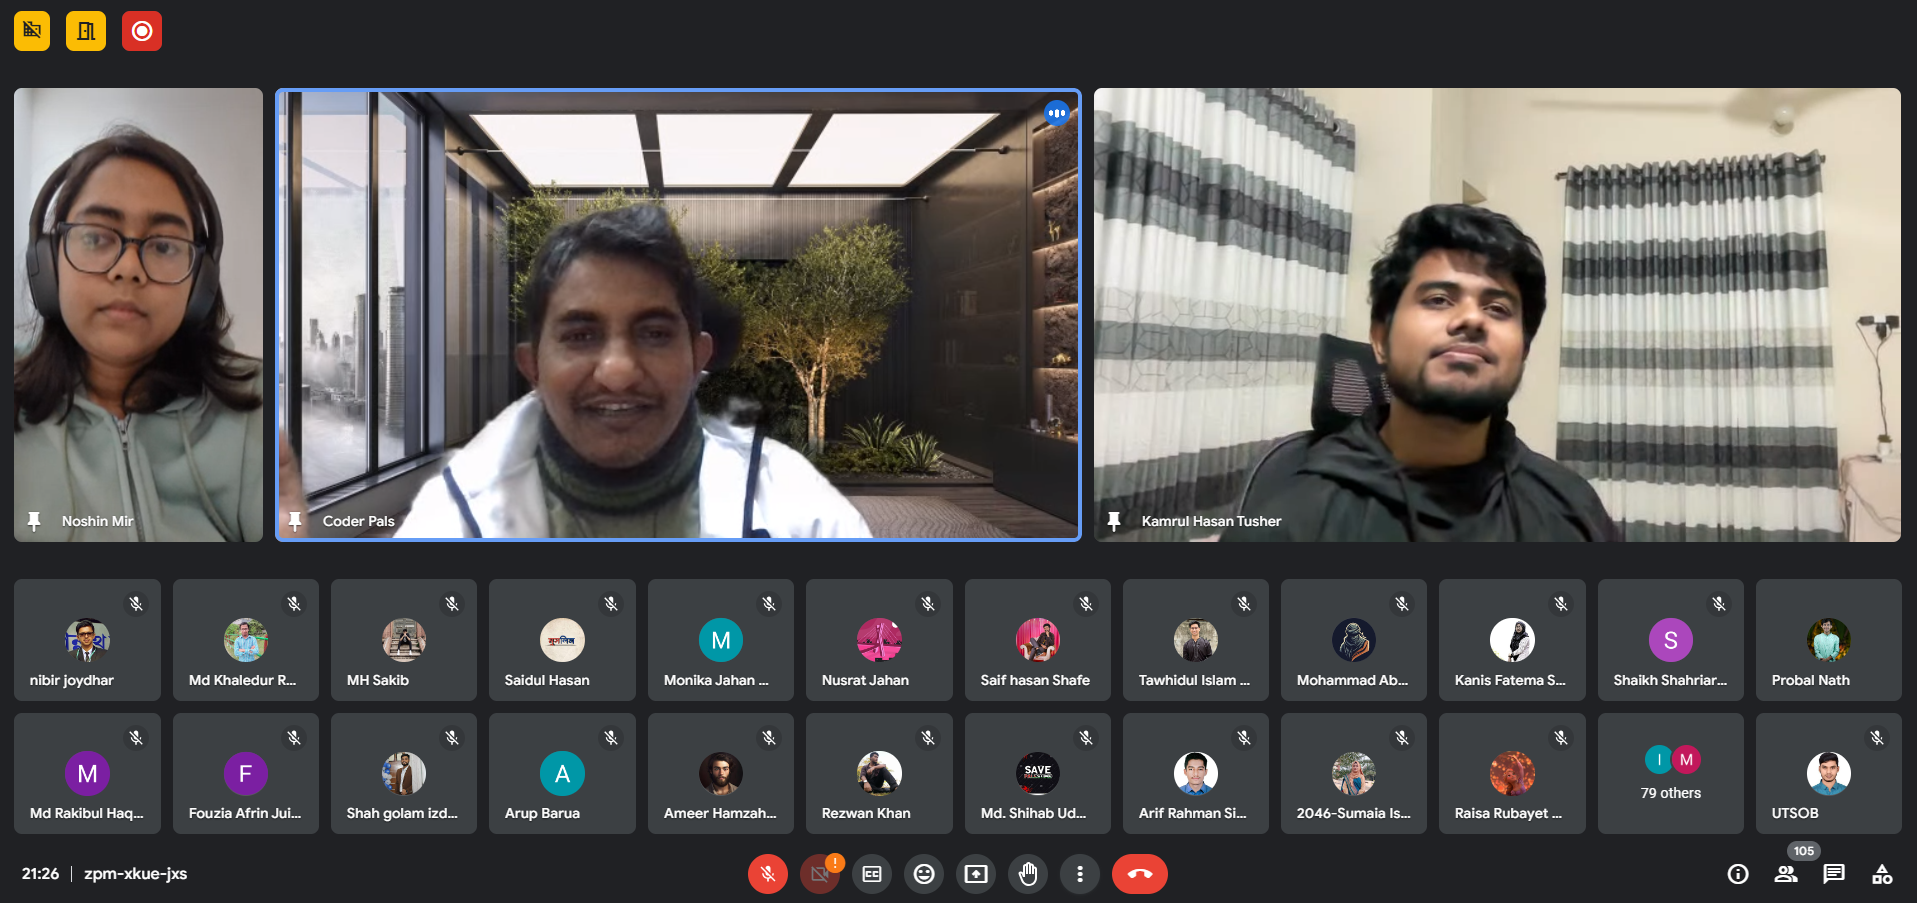Click the red record extension icon
Viewport: 1917px width, 903px height.
pyautogui.click(x=142, y=31)
